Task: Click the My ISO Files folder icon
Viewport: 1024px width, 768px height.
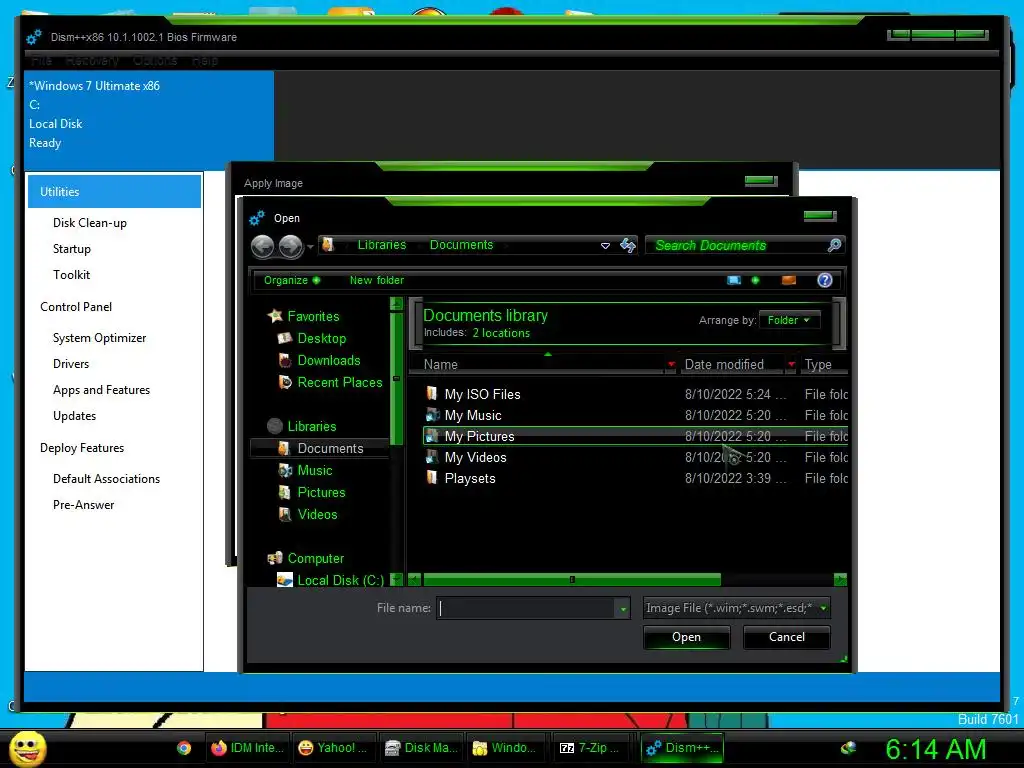Action: pos(432,393)
